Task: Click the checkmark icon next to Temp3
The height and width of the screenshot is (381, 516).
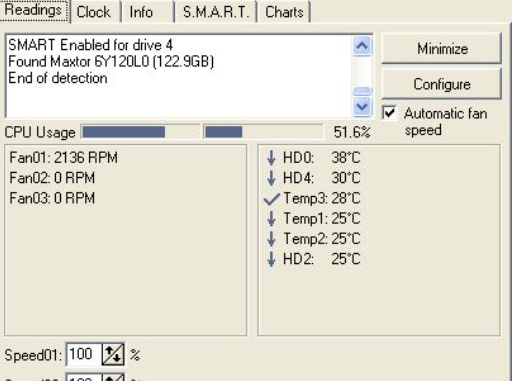Action: click(x=271, y=199)
